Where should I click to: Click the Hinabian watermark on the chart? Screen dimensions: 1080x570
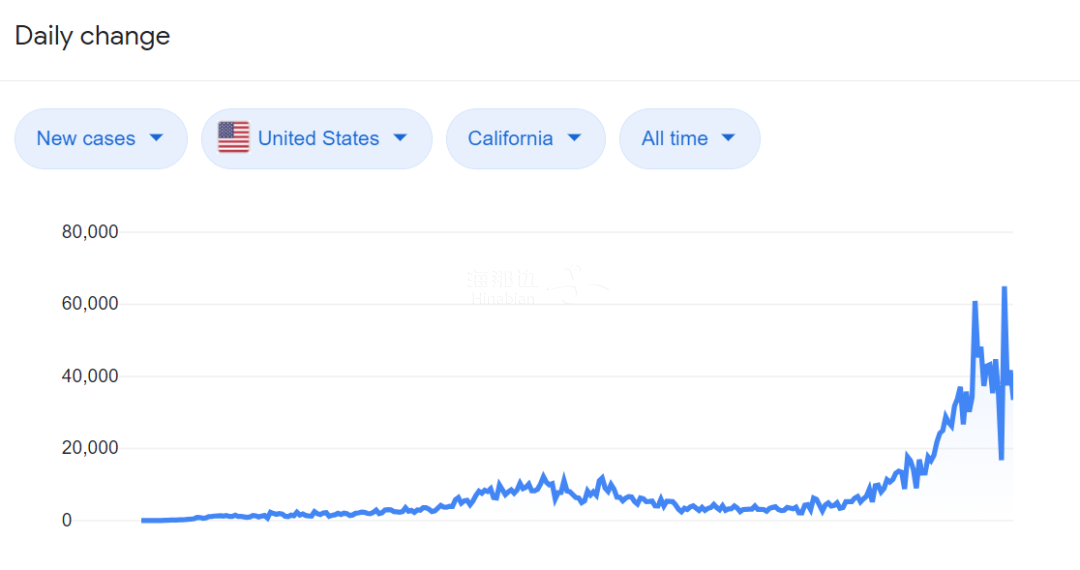[x=537, y=286]
